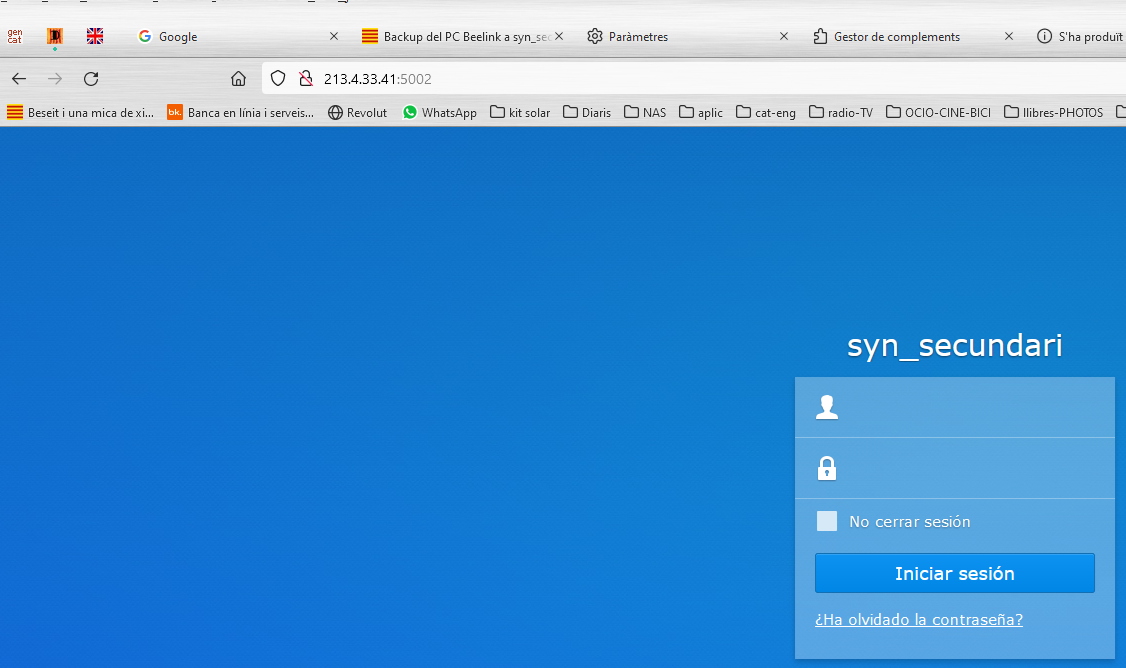Image resolution: width=1126 pixels, height=668 pixels.
Task: Click the tracking protection shield icon
Action: 279,78
